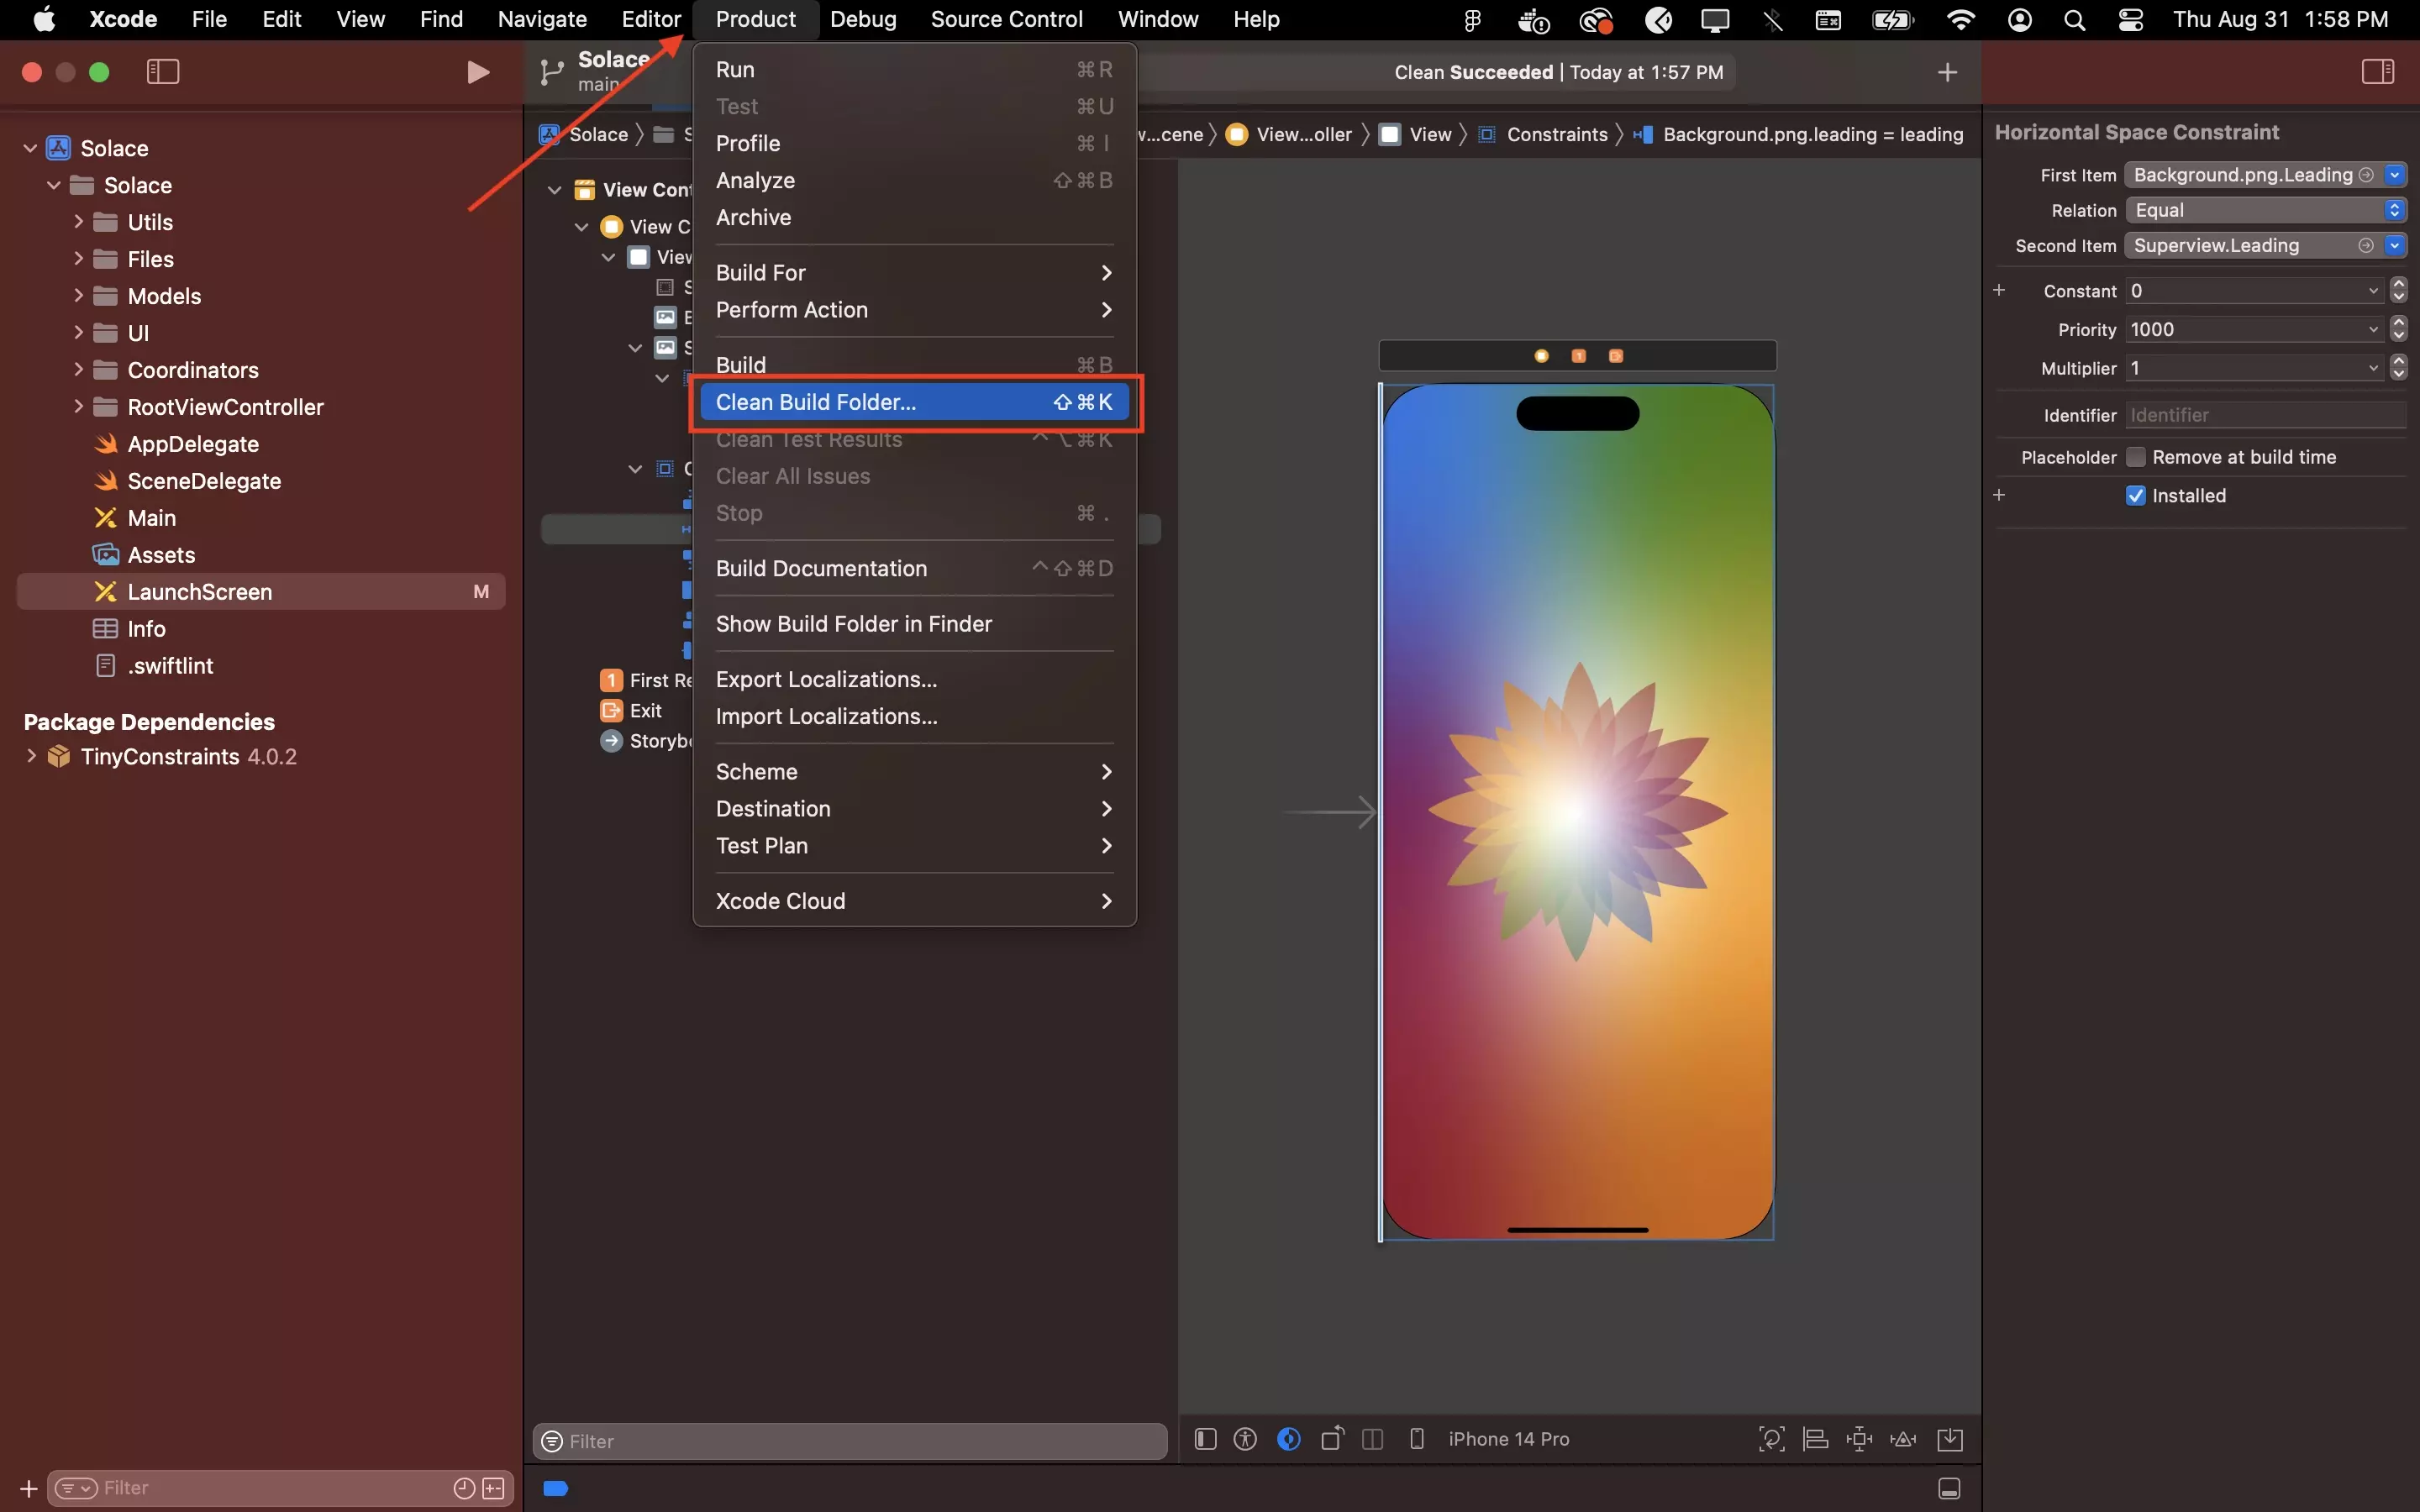
Task: Choose Run from Product menu
Action: pyautogui.click(x=914, y=69)
